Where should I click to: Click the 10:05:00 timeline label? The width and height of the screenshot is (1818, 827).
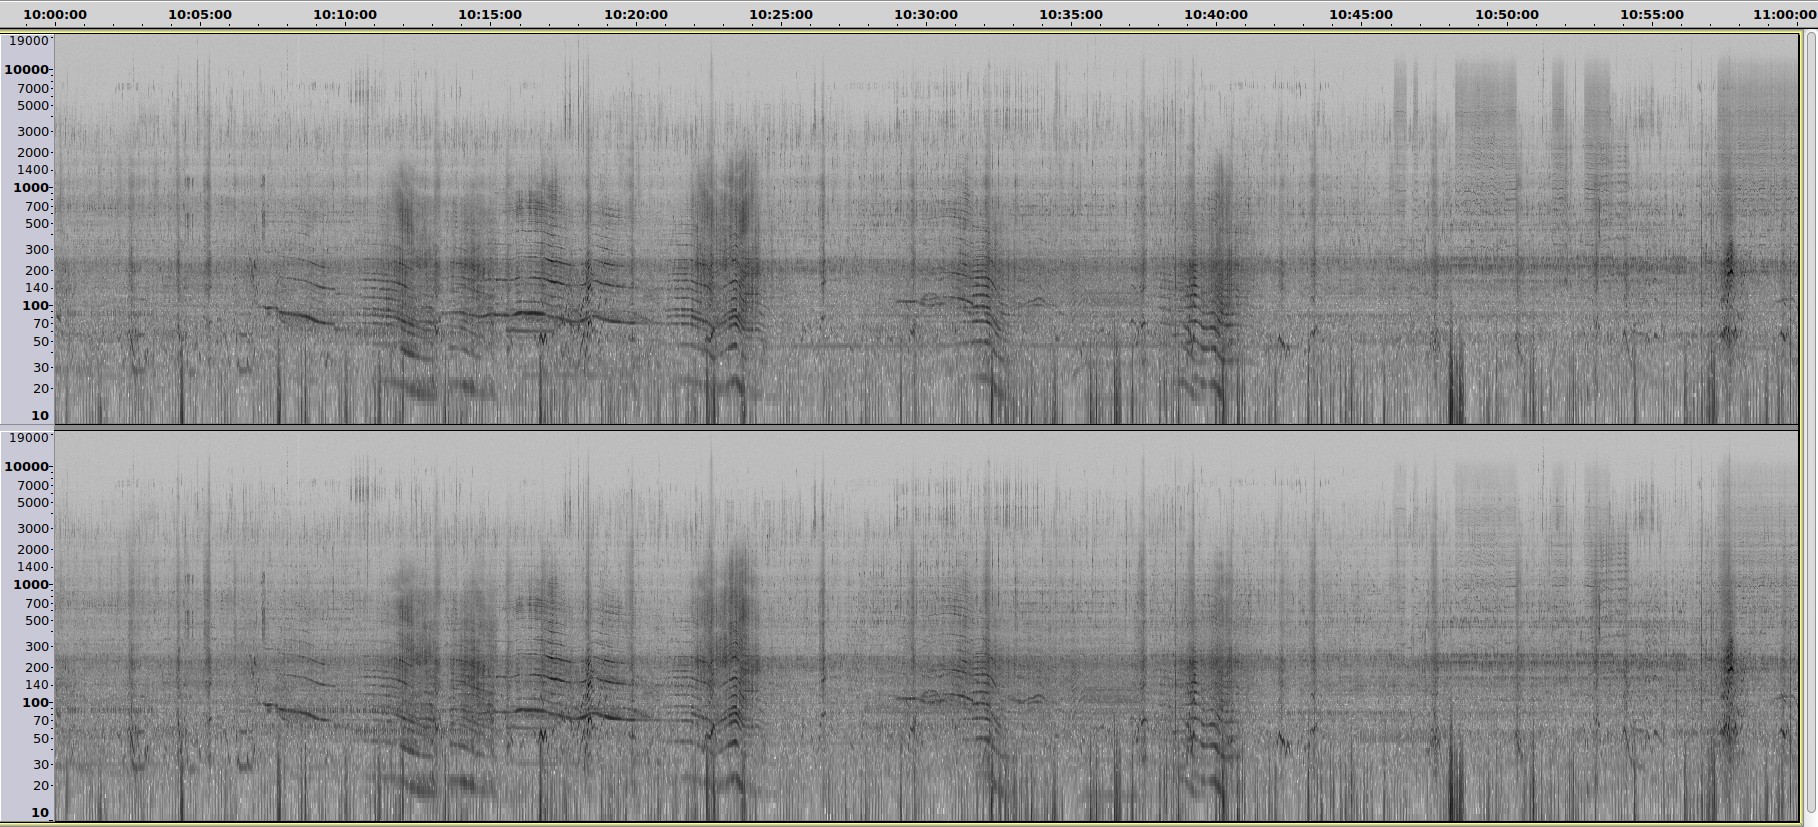tap(200, 15)
